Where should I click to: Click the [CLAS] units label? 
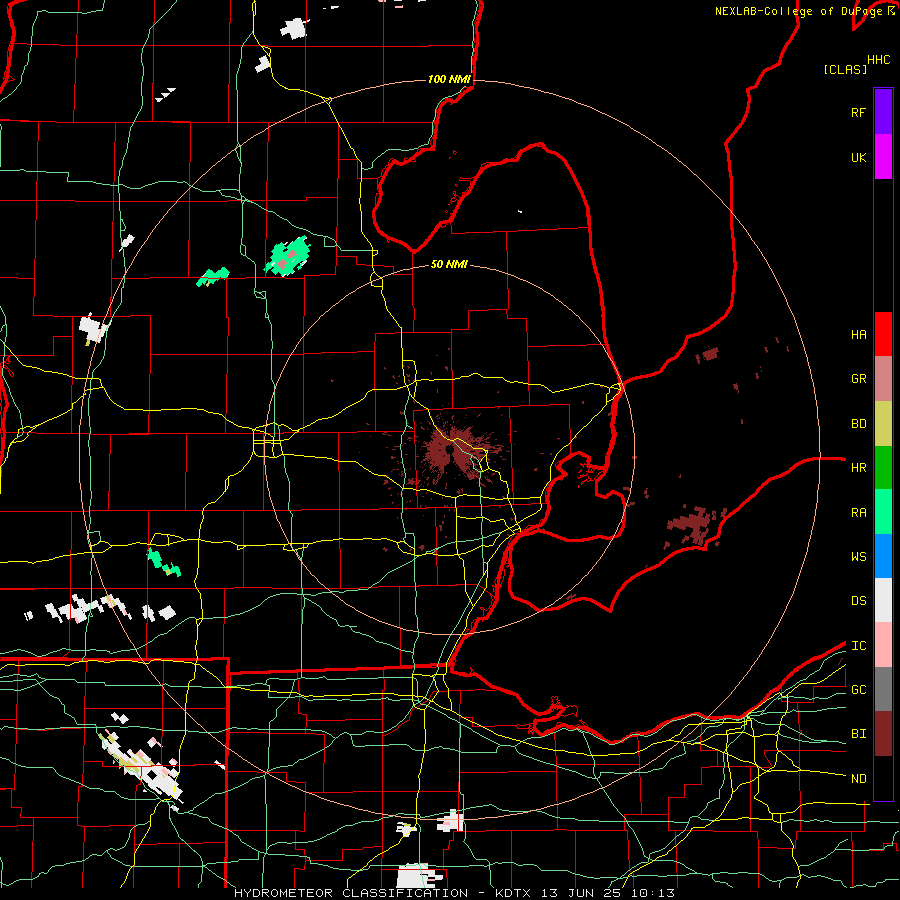pos(845,70)
